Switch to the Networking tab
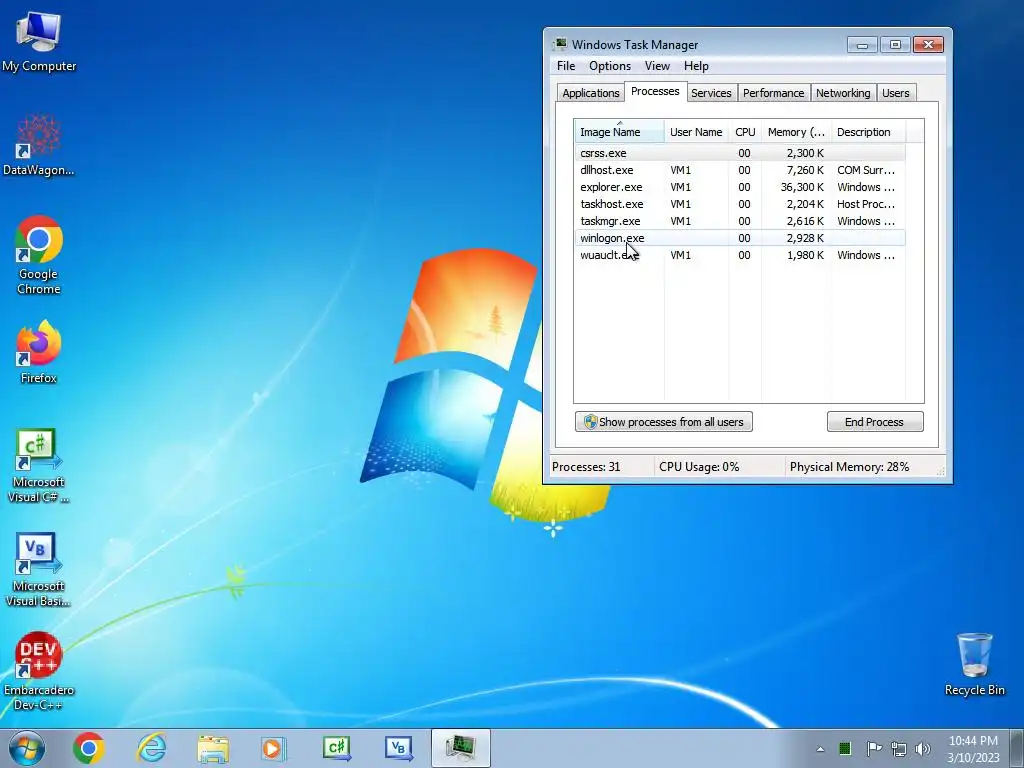 coord(843,93)
